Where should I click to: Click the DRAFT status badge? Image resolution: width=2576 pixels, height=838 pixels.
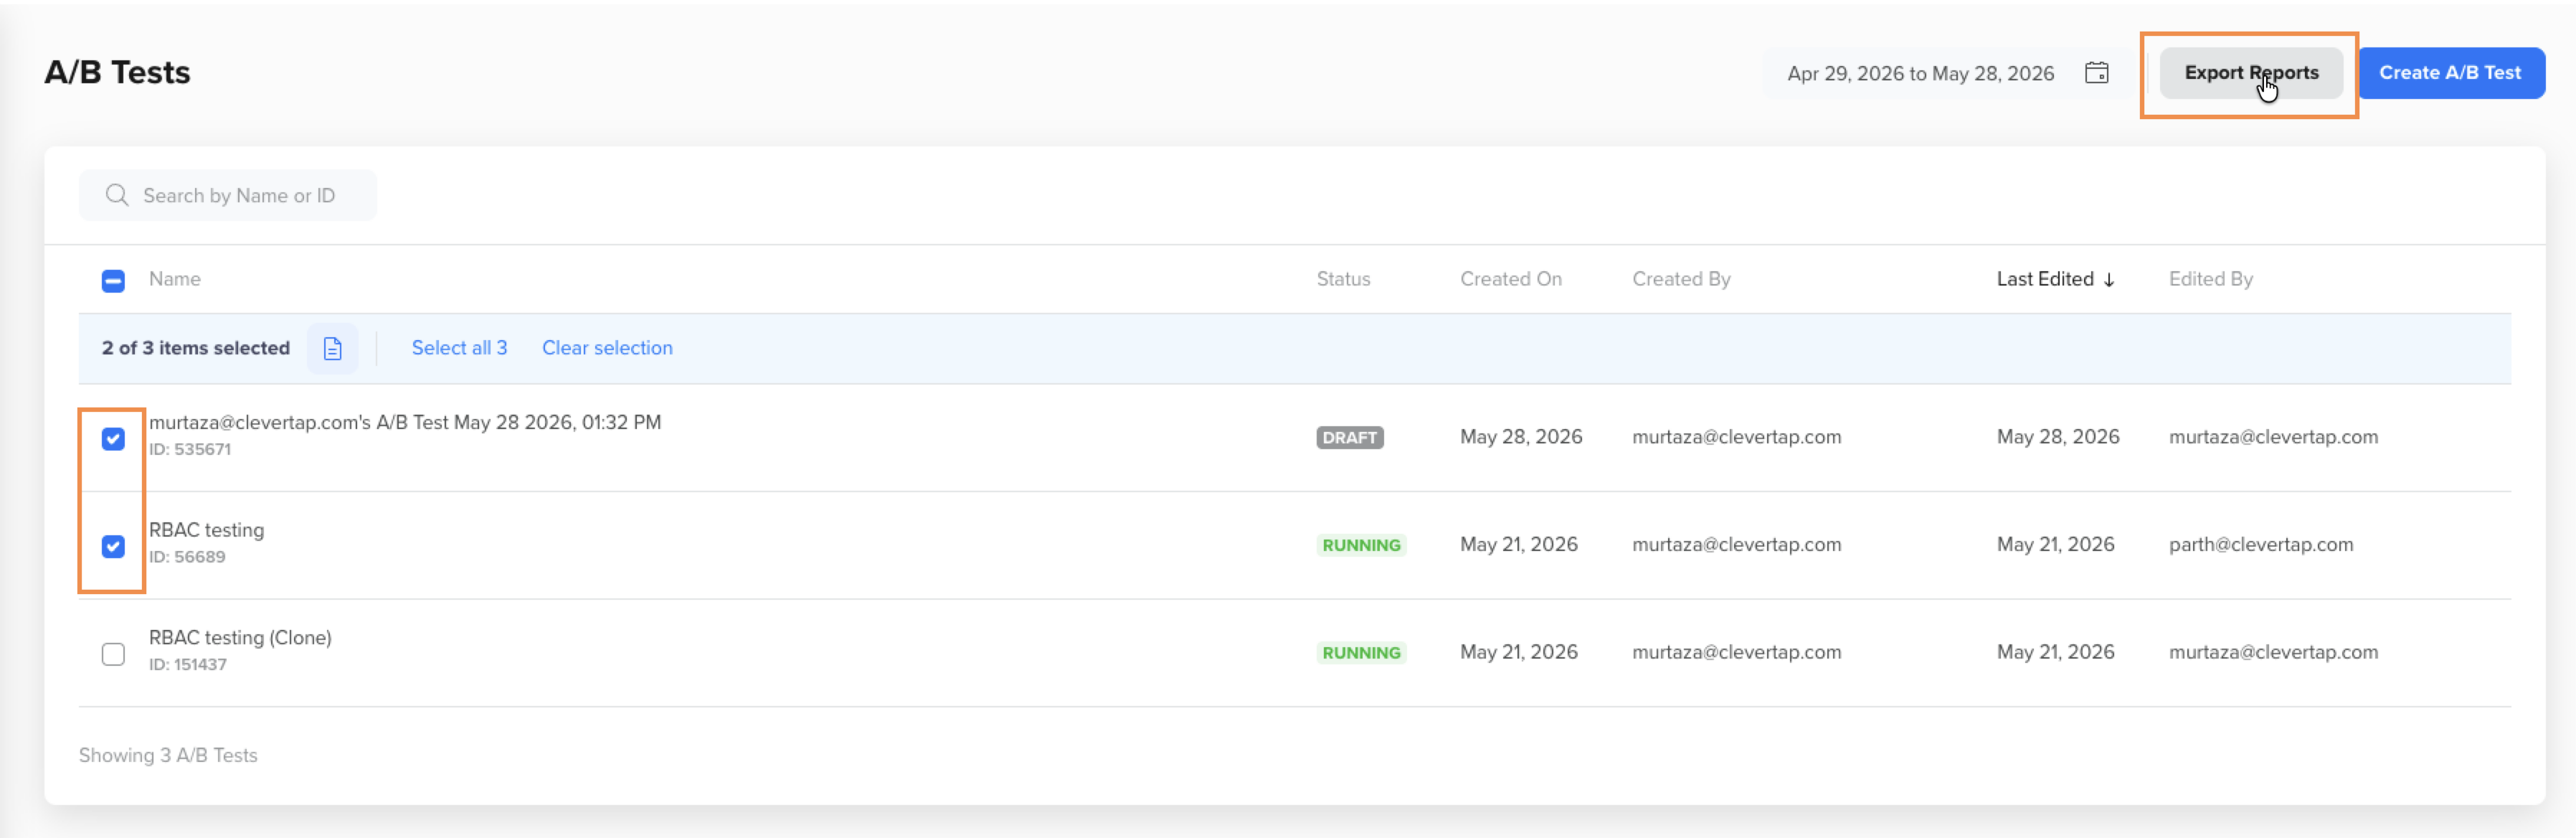(1349, 438)
